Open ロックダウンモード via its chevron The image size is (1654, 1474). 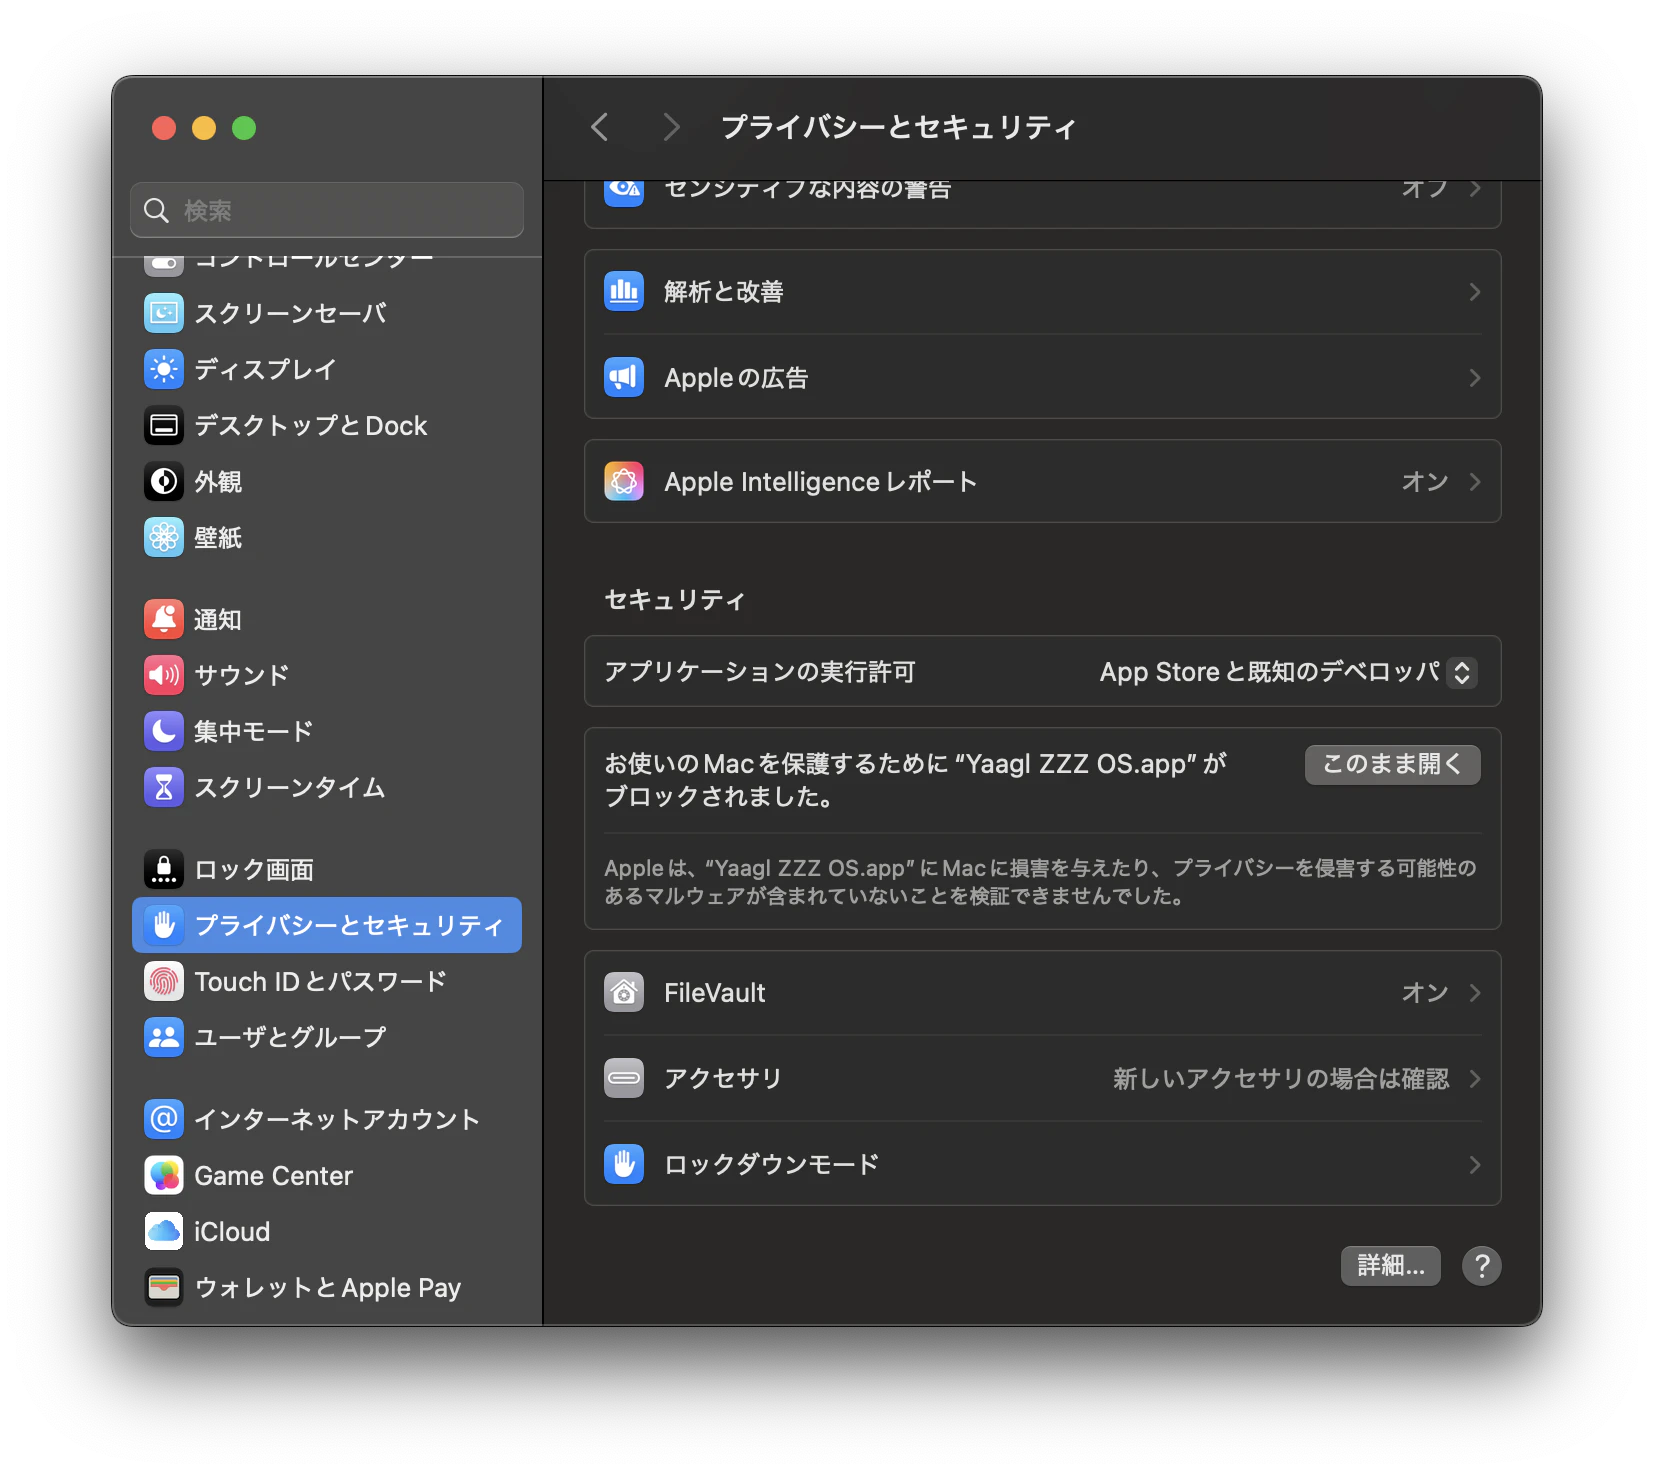[x=1475, y=1165]
